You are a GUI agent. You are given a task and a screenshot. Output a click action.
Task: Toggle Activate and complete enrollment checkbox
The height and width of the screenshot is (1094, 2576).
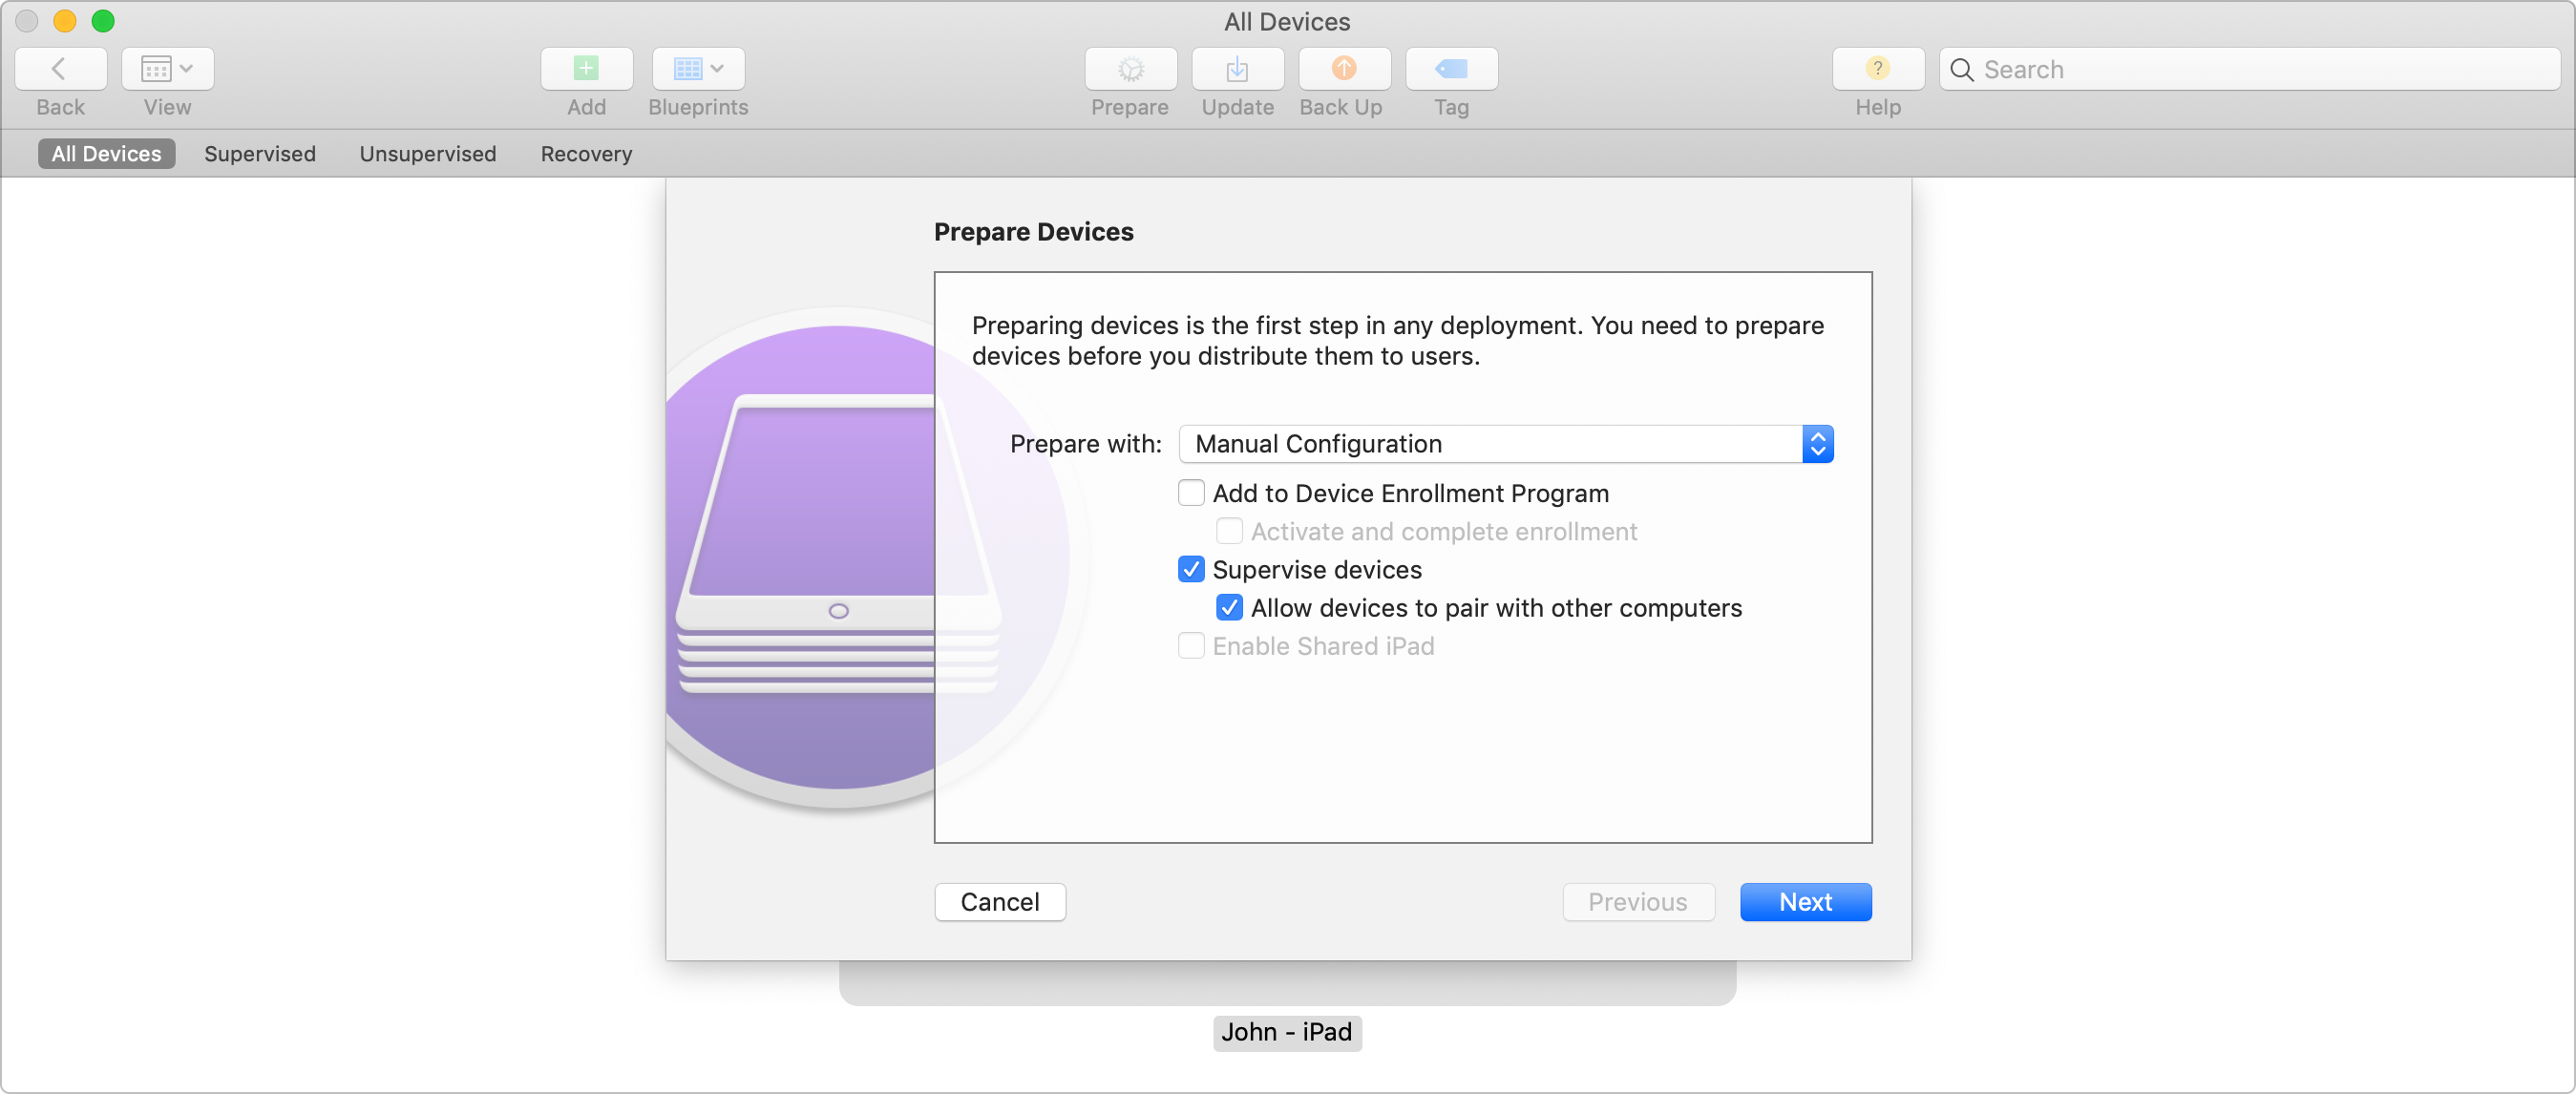(x=1229, y=531)
